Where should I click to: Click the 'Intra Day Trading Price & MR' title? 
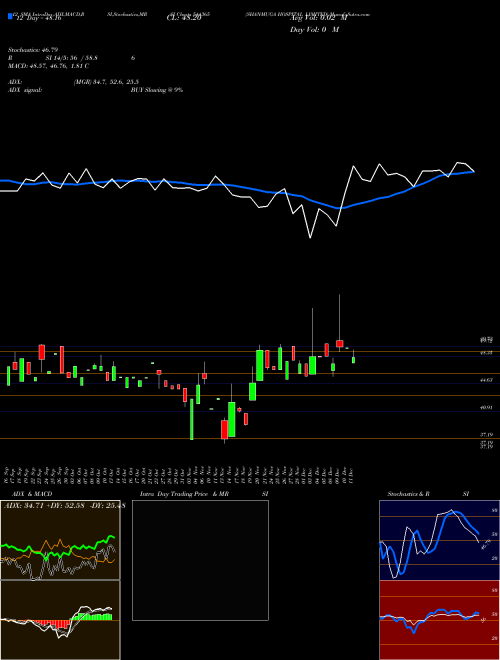184,494
